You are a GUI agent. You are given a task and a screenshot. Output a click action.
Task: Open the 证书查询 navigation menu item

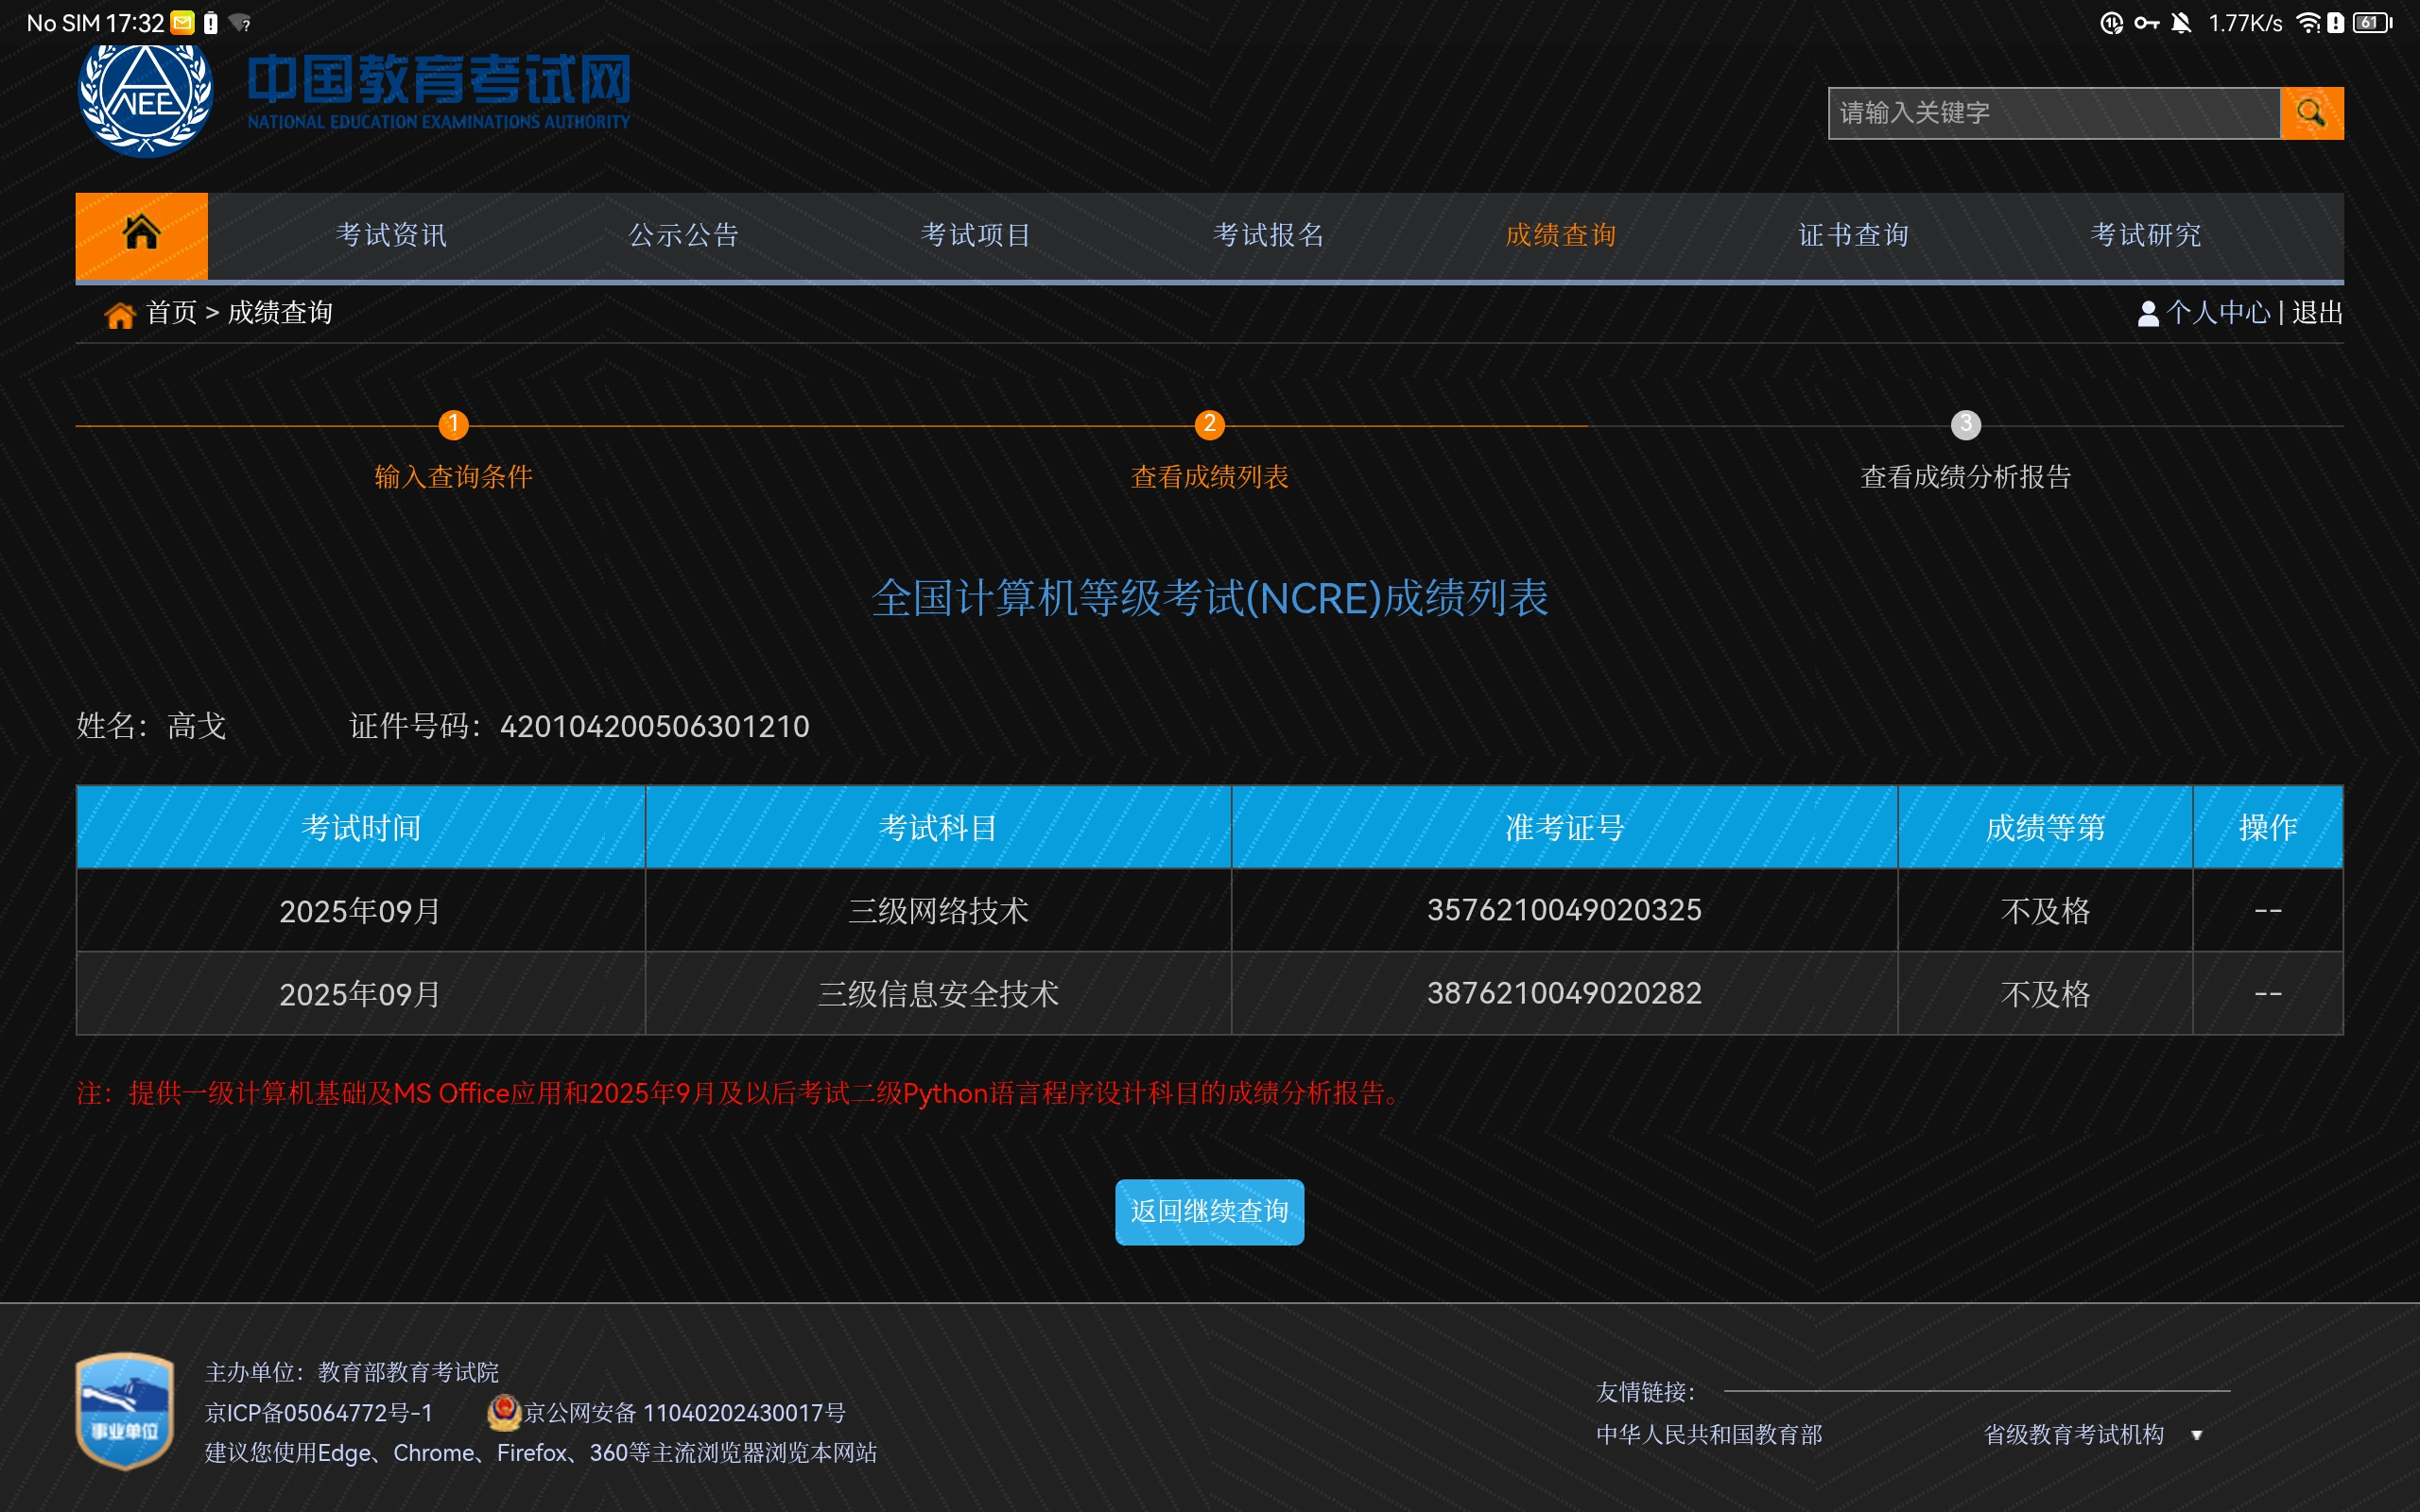point(1853,235)
